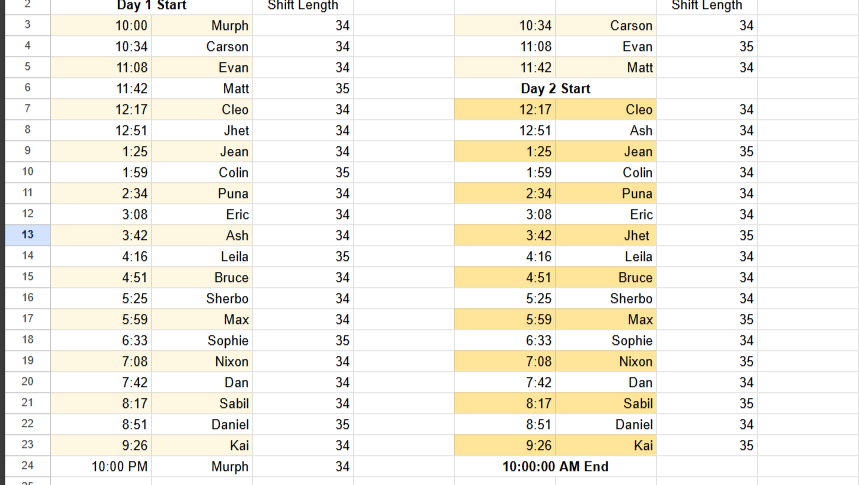The width and height of the screenshot is (859, 485).
Task: Select the row 13 header
Action: tap(27, 235)
